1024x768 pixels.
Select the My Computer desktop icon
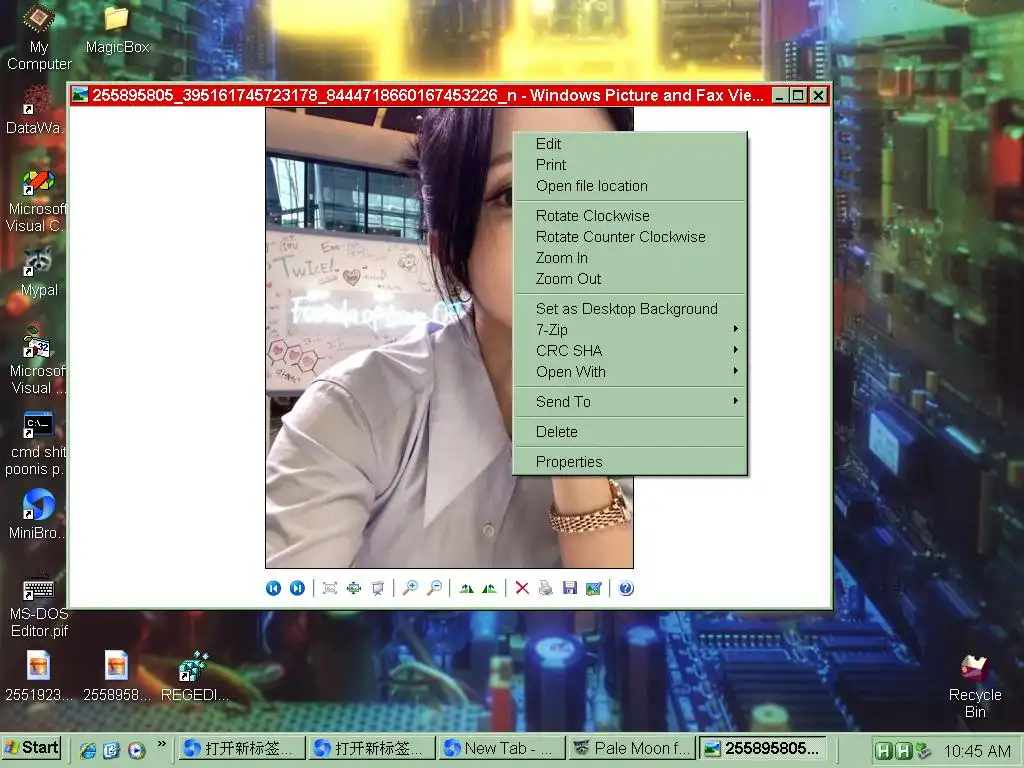coord(39,37)
